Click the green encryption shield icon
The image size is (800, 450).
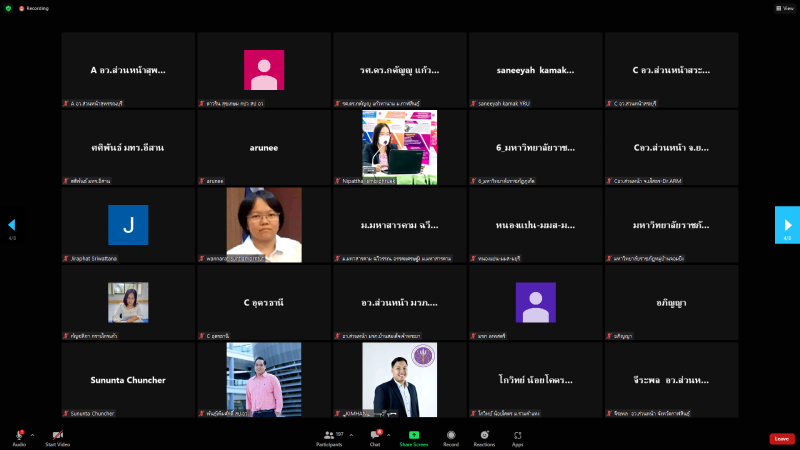pyautogui.click(x=8, y=7)
